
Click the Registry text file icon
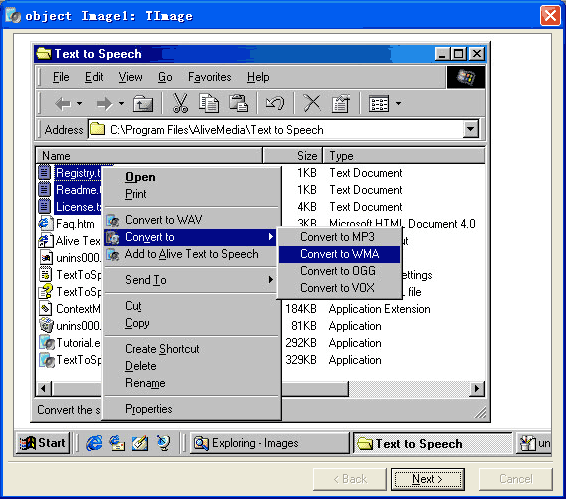point(45,173)
